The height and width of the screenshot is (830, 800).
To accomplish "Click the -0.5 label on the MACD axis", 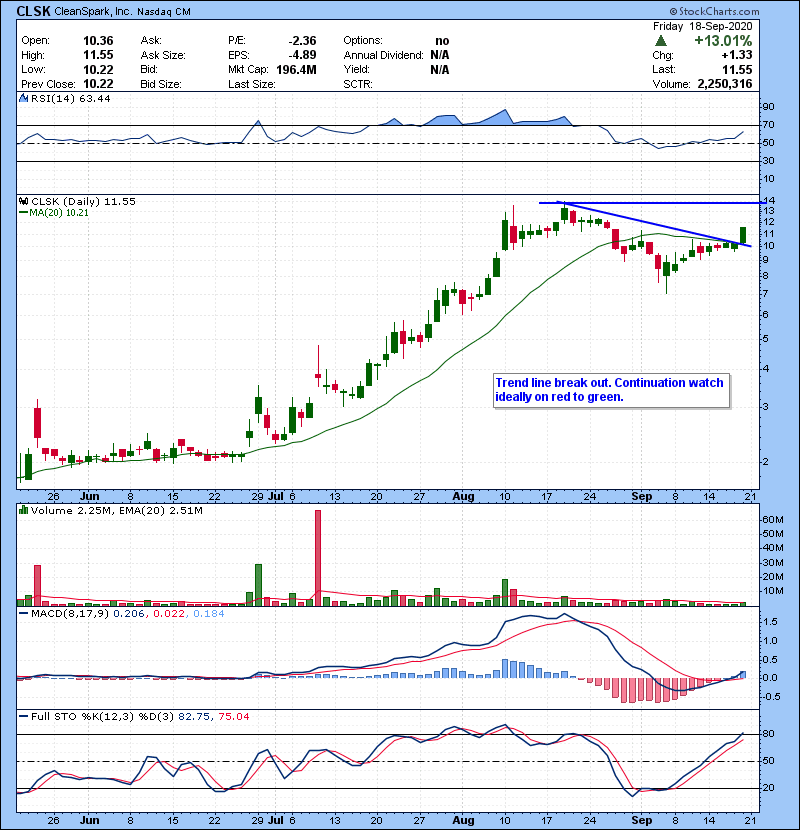I will 772,697.
